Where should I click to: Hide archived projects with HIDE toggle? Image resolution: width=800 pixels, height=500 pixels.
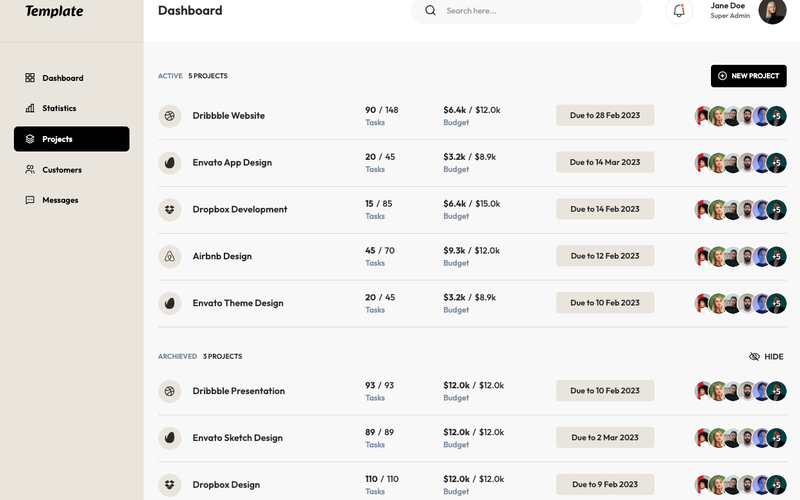pos(766,357)
